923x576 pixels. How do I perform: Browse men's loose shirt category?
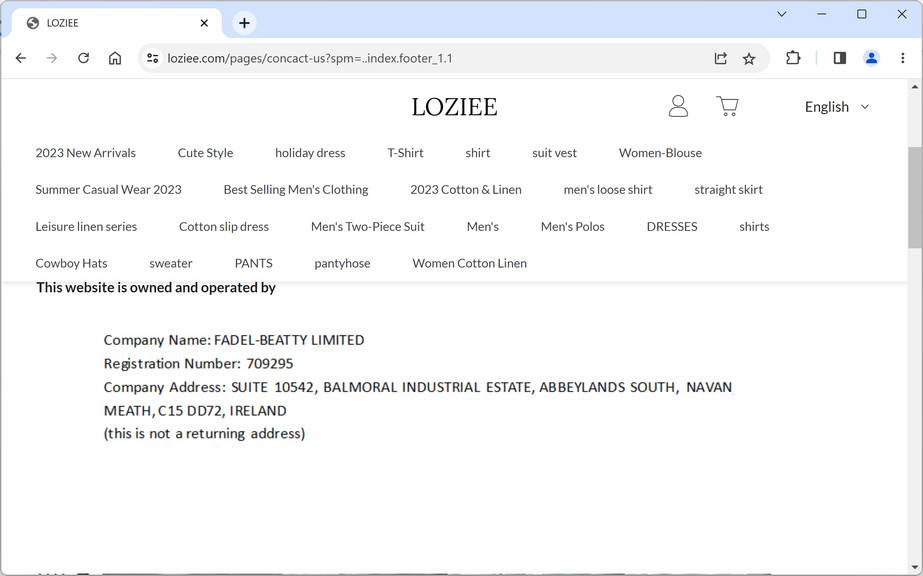pos(608,189)
